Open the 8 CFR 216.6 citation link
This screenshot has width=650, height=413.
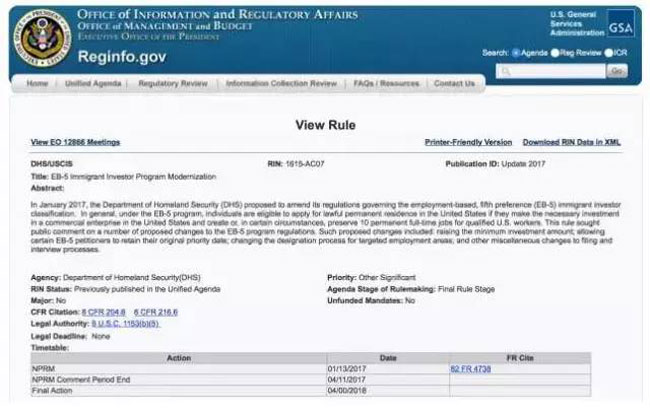[155, 313]
